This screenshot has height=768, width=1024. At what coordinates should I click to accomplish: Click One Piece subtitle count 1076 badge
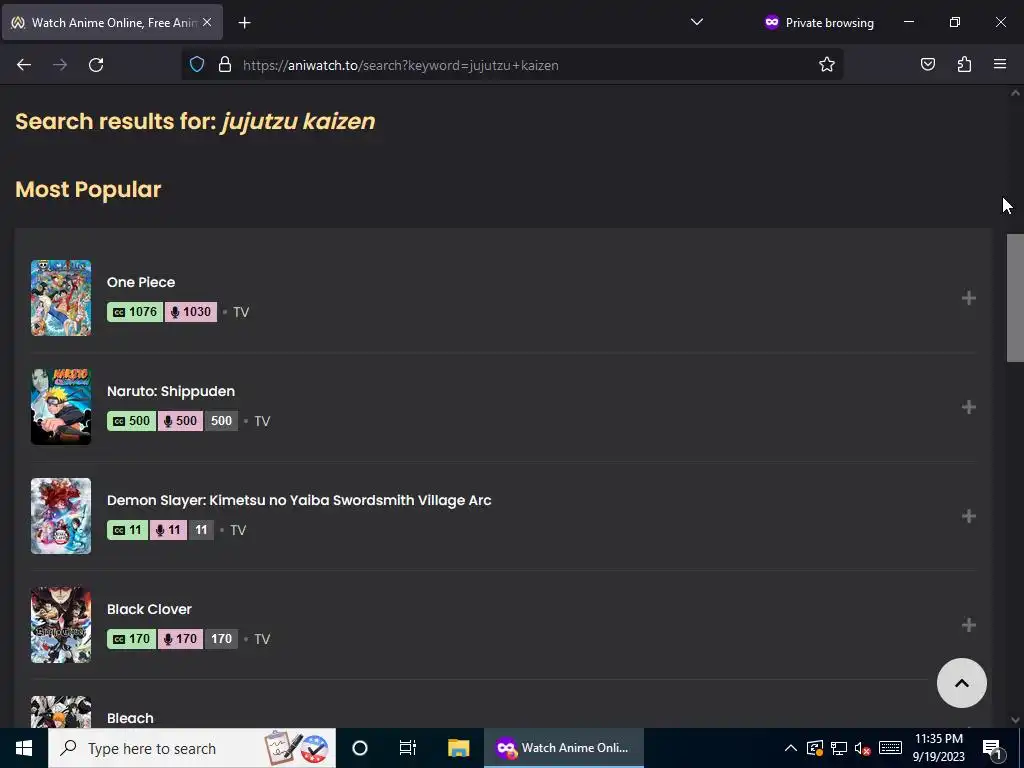(x=135, y=312)
